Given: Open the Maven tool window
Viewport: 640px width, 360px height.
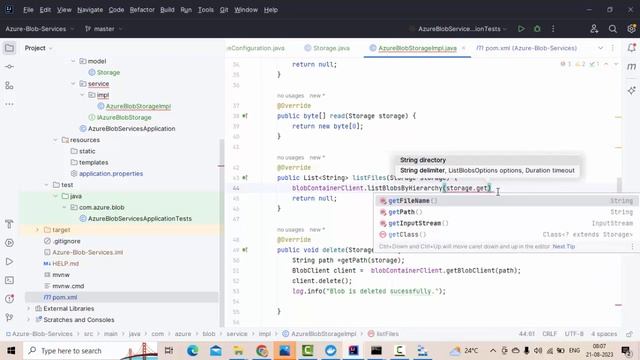Looking at the screenshot, I should point(631,67).
